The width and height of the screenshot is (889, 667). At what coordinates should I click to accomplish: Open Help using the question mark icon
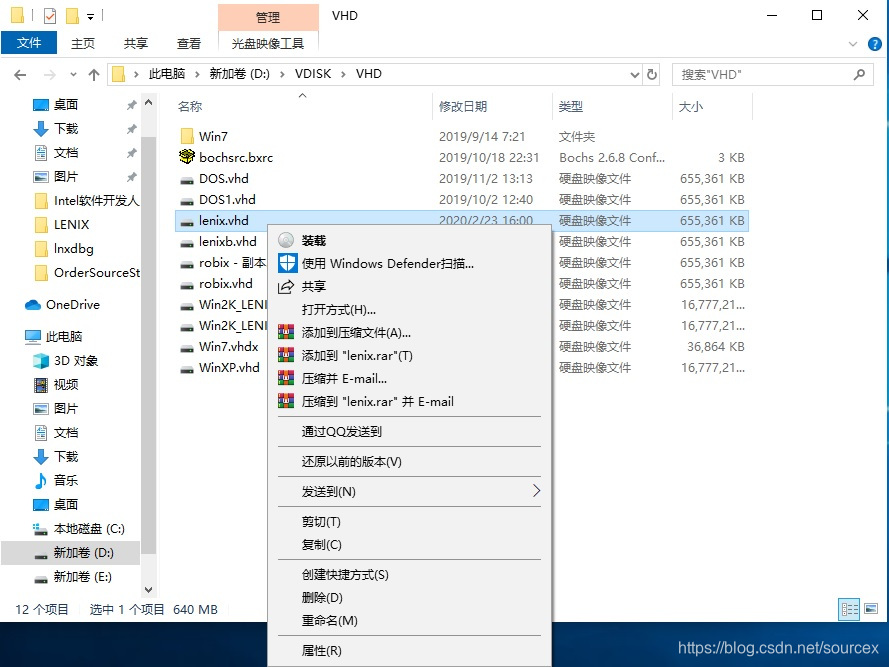[x=873, y=44]
